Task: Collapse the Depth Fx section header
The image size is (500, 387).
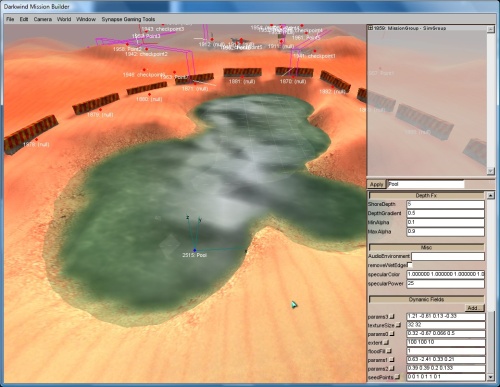Action: [426, 195]
